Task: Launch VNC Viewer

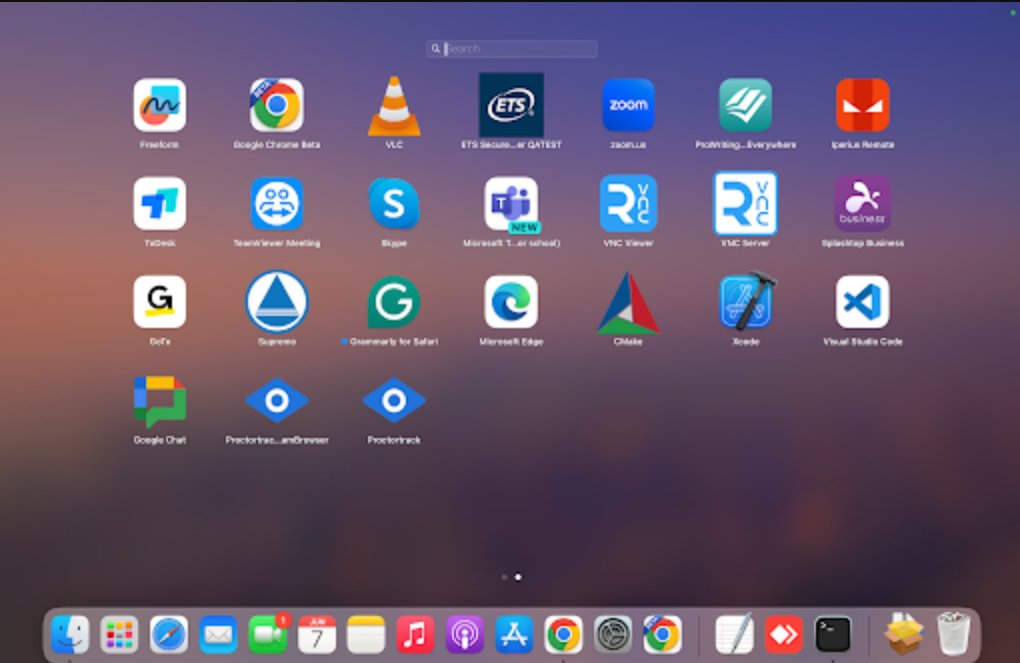Action: [x=628, y=204]
